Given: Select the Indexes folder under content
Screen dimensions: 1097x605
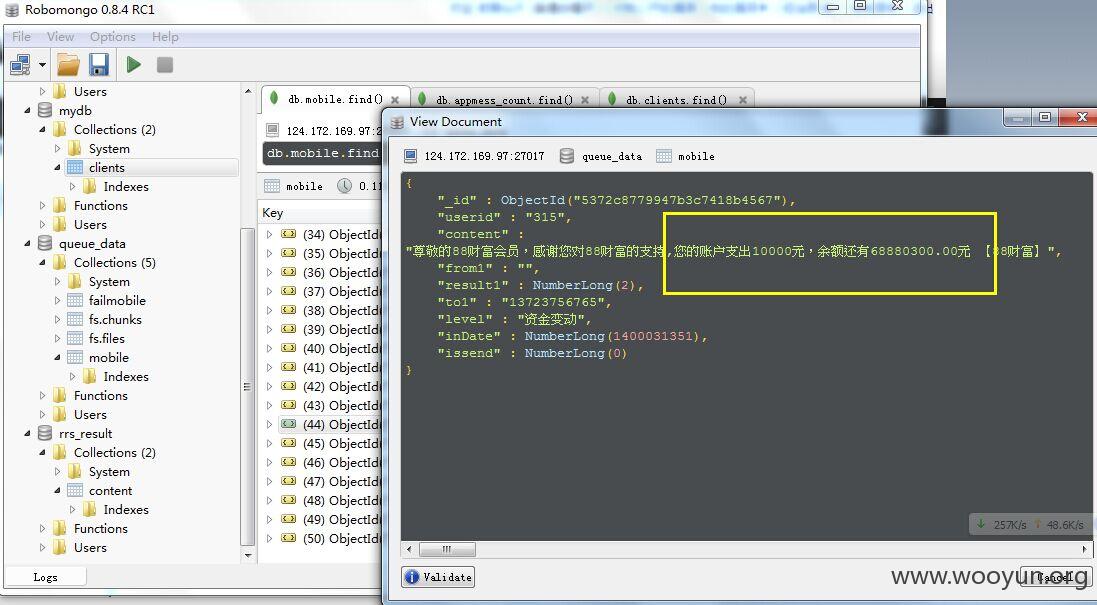Looking at the screenshot, I should [x=126, y=510].
